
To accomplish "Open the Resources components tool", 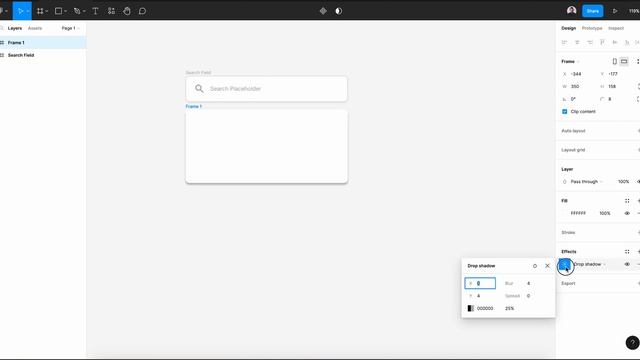I will (111, 11).
